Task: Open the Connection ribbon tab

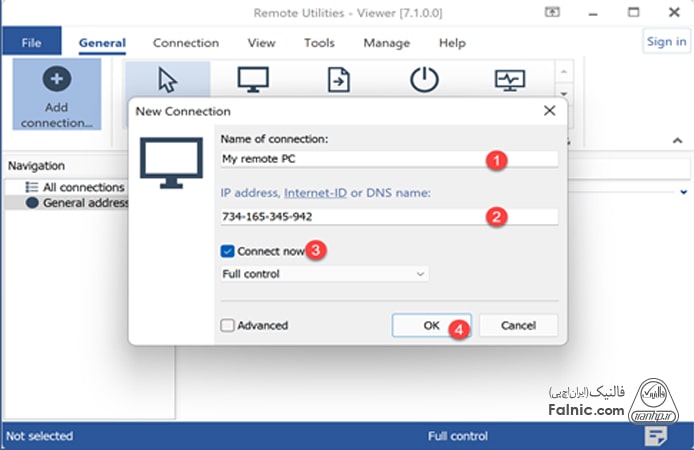Action: (185, 43)
